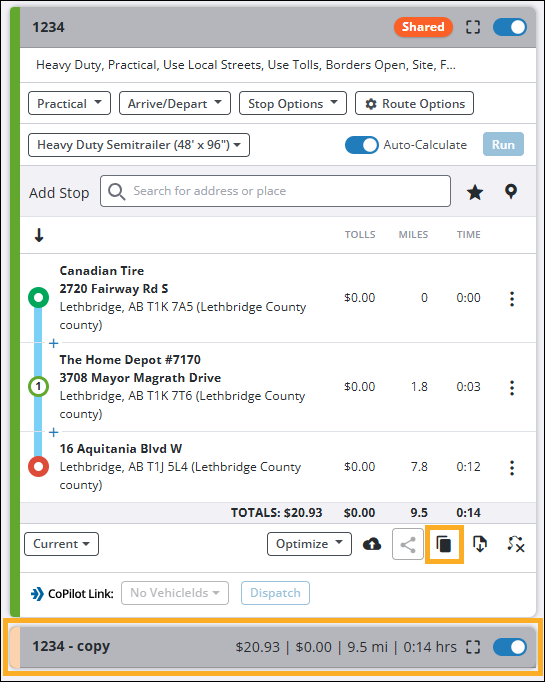Click the TOLLS column header

coord(360,235)
